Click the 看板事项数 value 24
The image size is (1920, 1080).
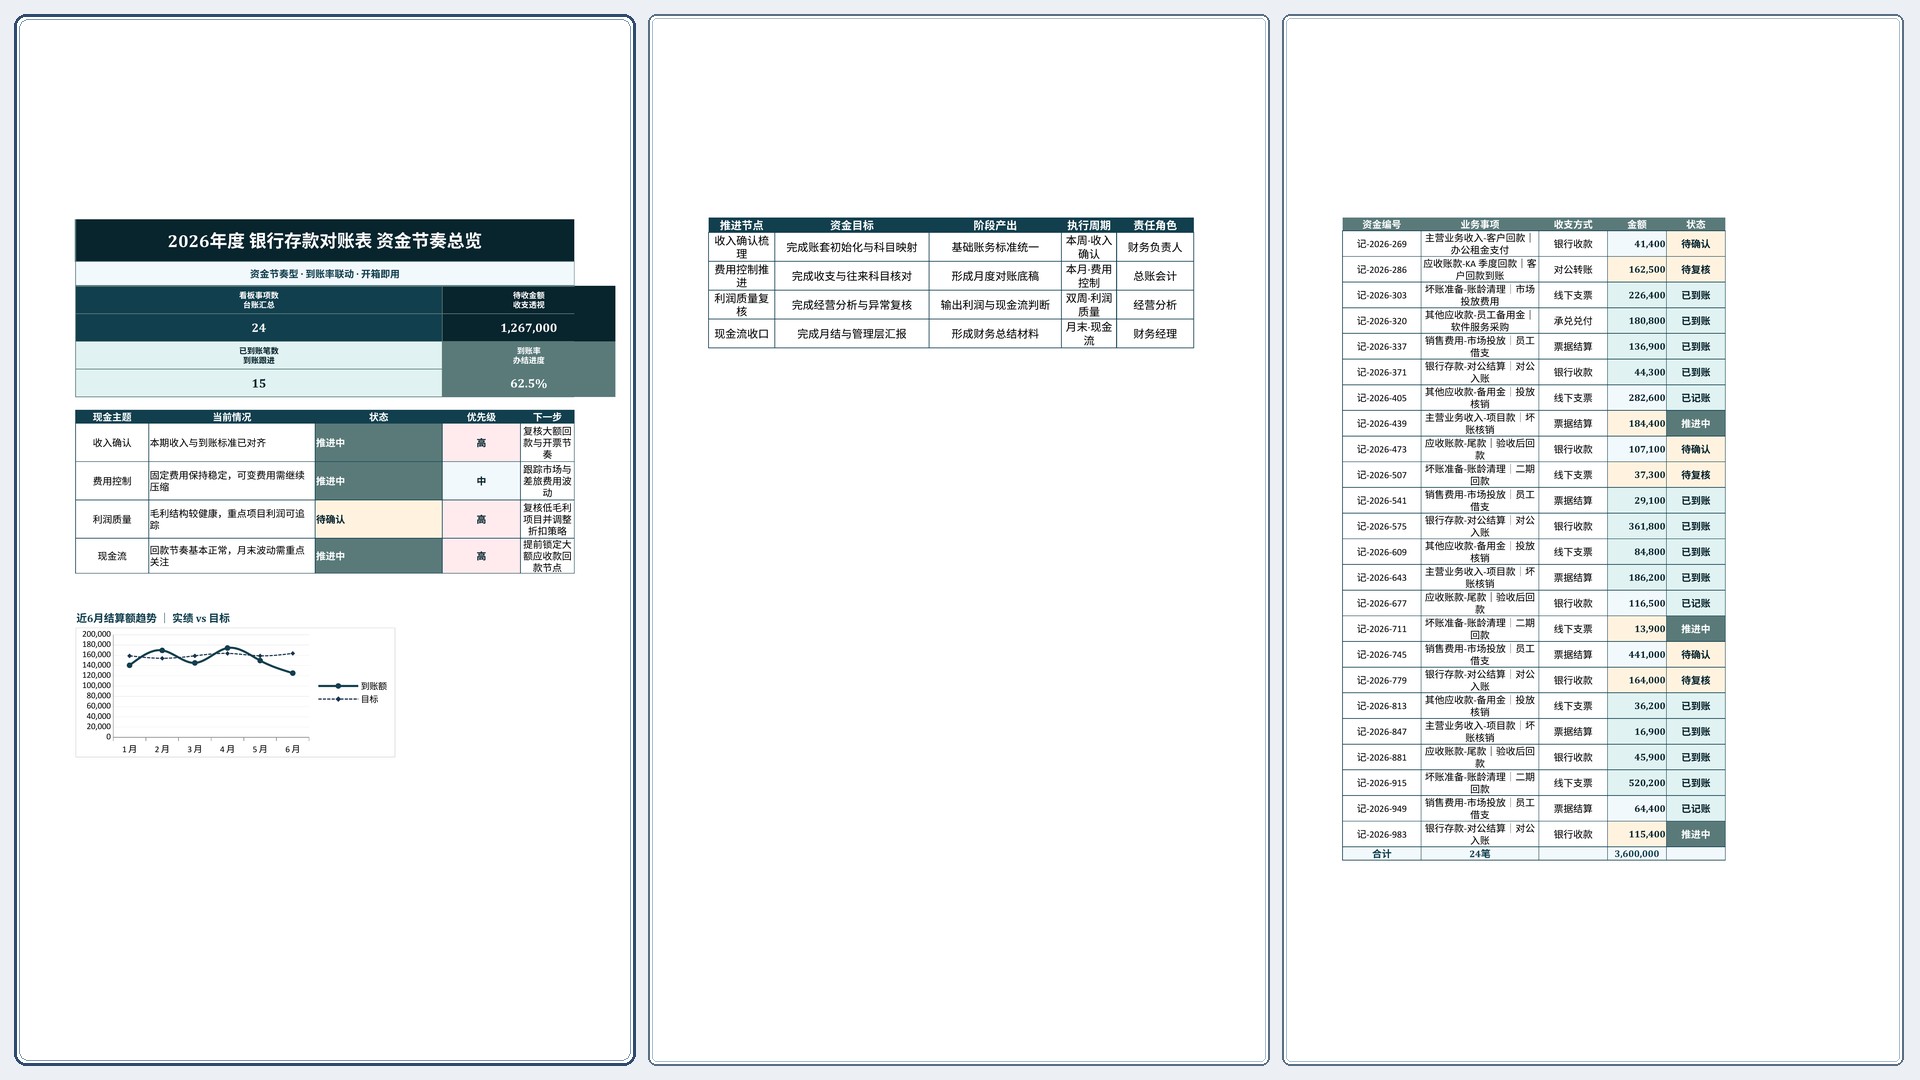pyautogui.click(x=259, y=328)
